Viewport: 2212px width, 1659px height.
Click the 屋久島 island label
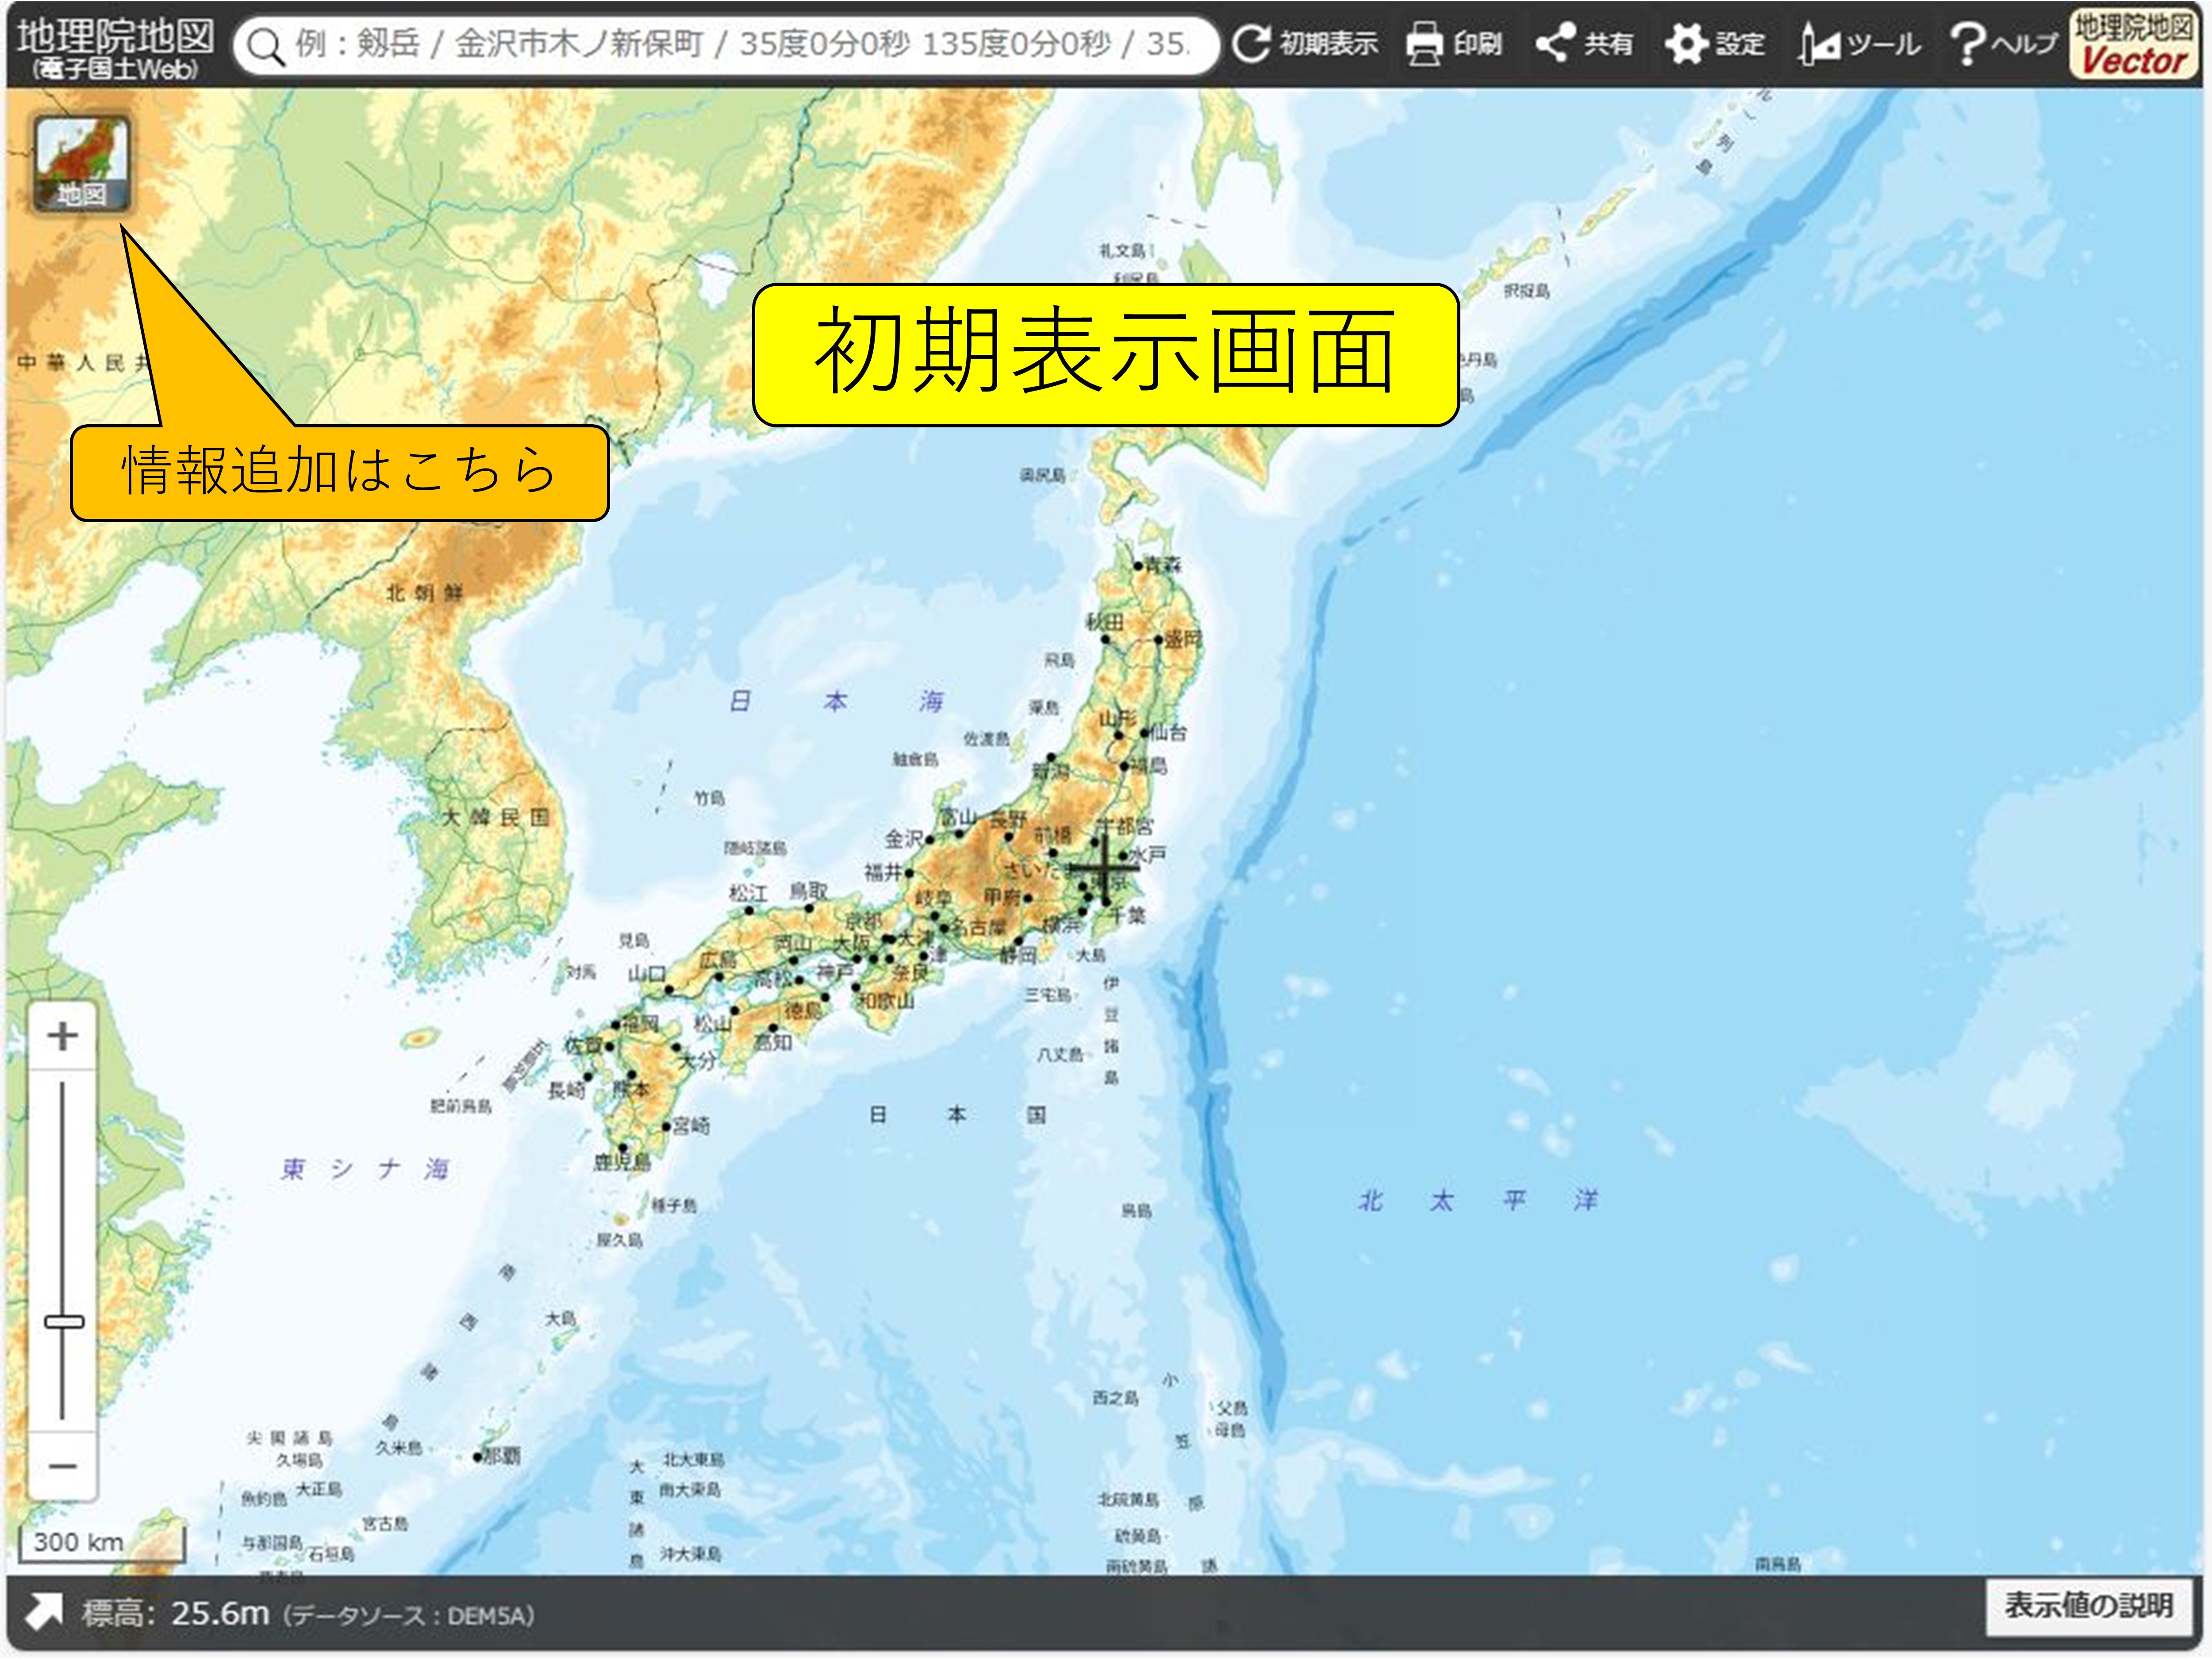click(x=620, y=1240)
